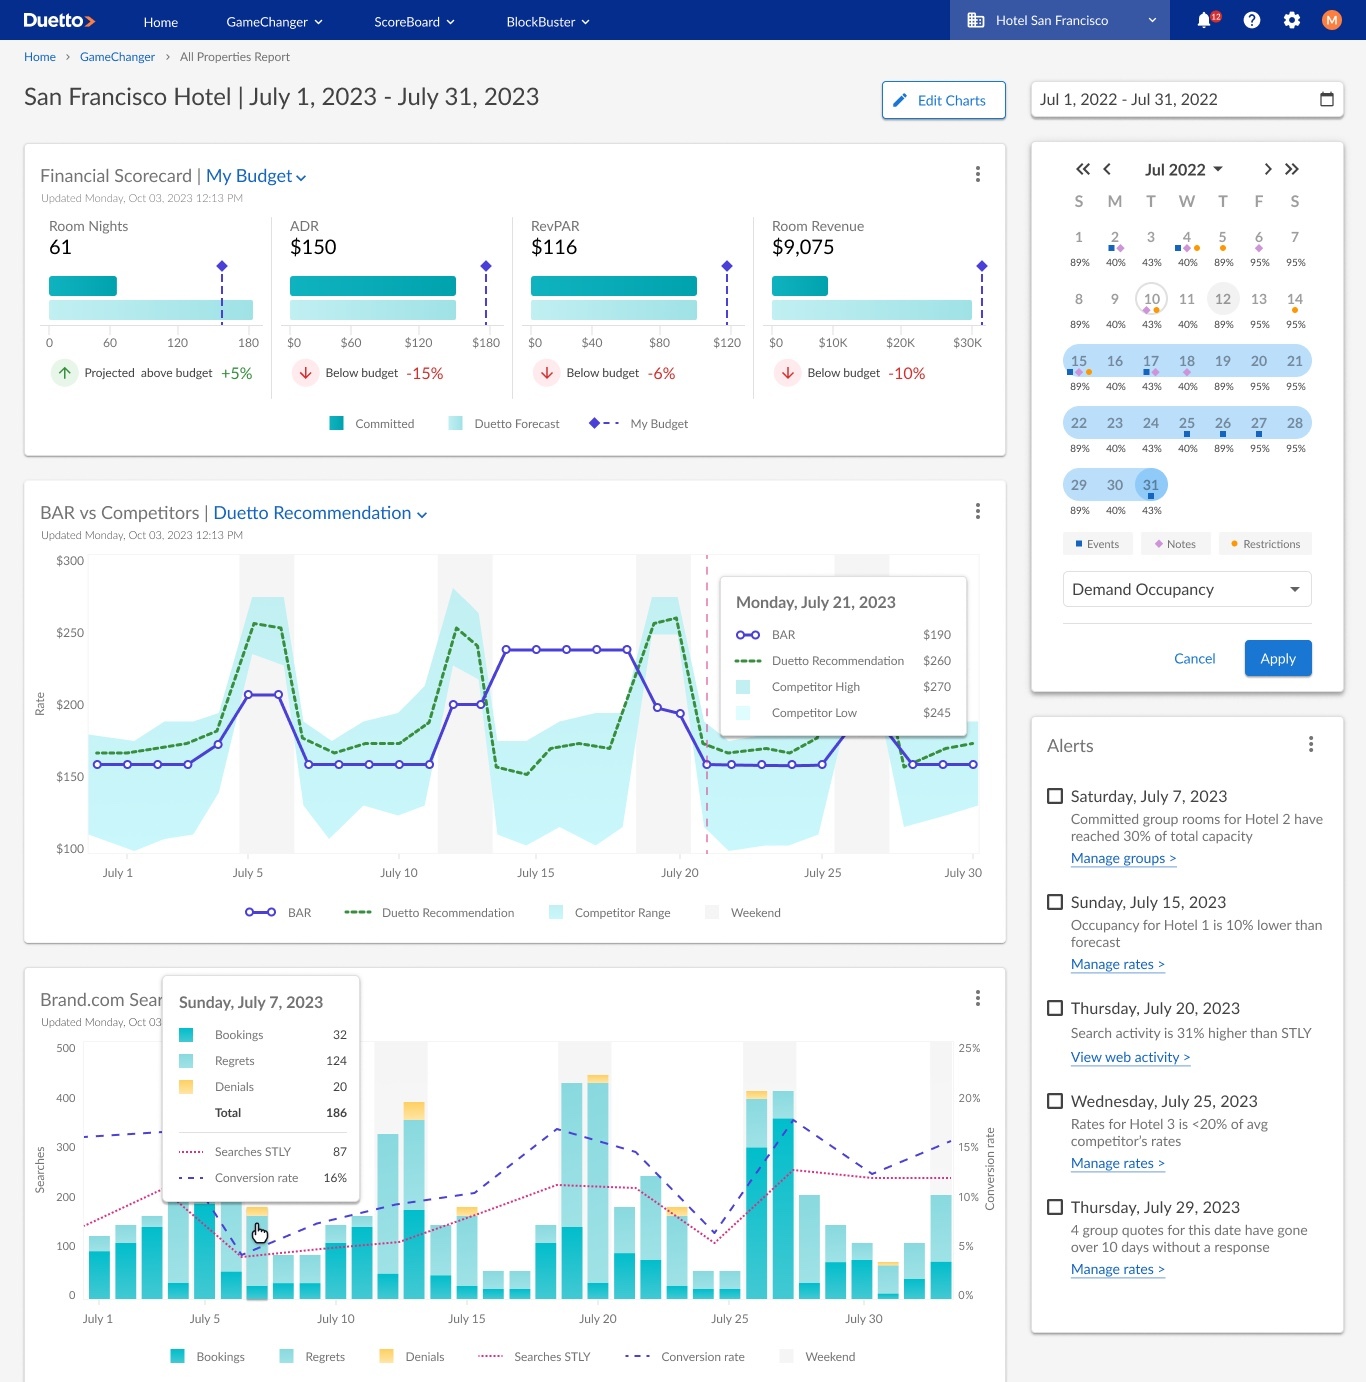Viewport: 1366px width, 1382px height.
Task: Open Hotel San Francisco property selector
Action: coord(1059,20)
